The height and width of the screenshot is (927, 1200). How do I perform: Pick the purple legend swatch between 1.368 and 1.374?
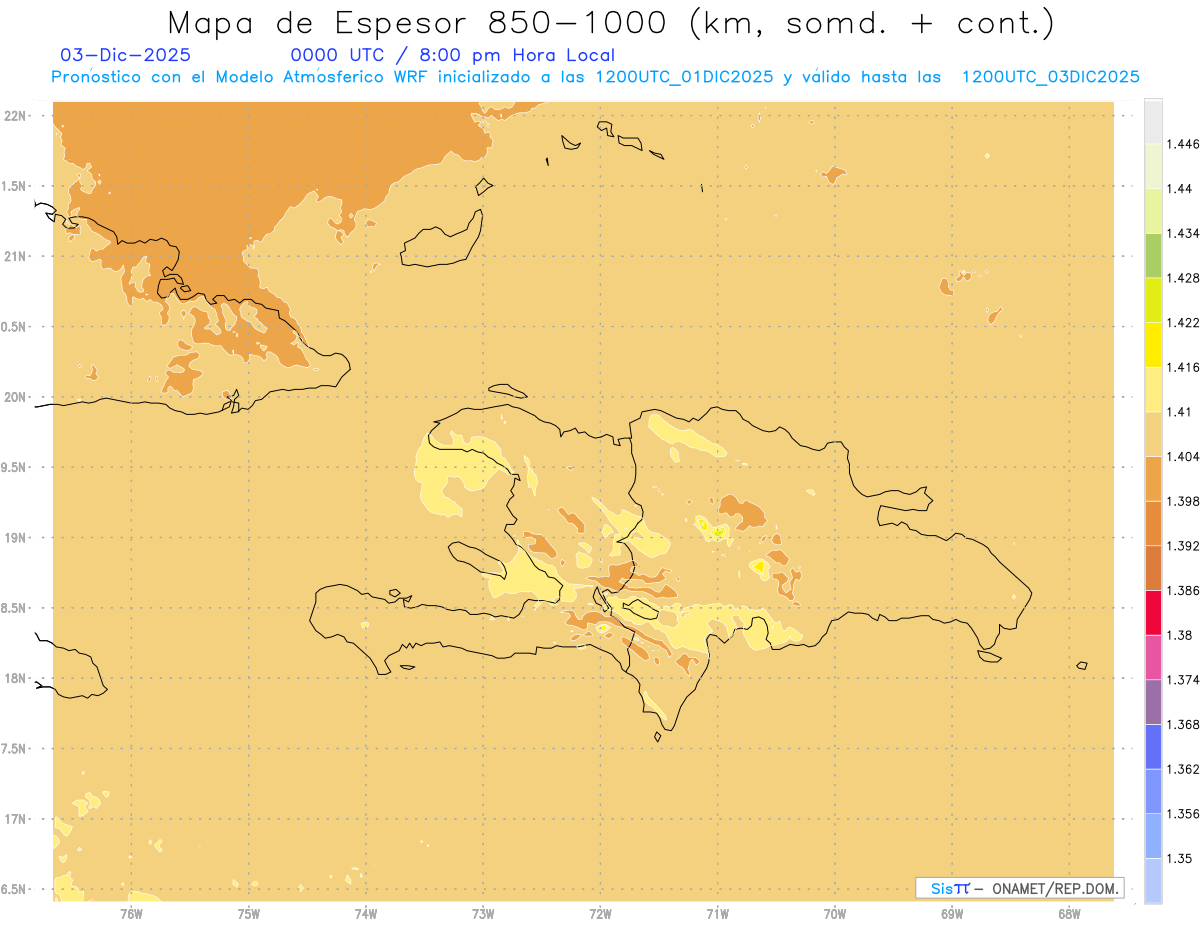tap(1153, 701)
